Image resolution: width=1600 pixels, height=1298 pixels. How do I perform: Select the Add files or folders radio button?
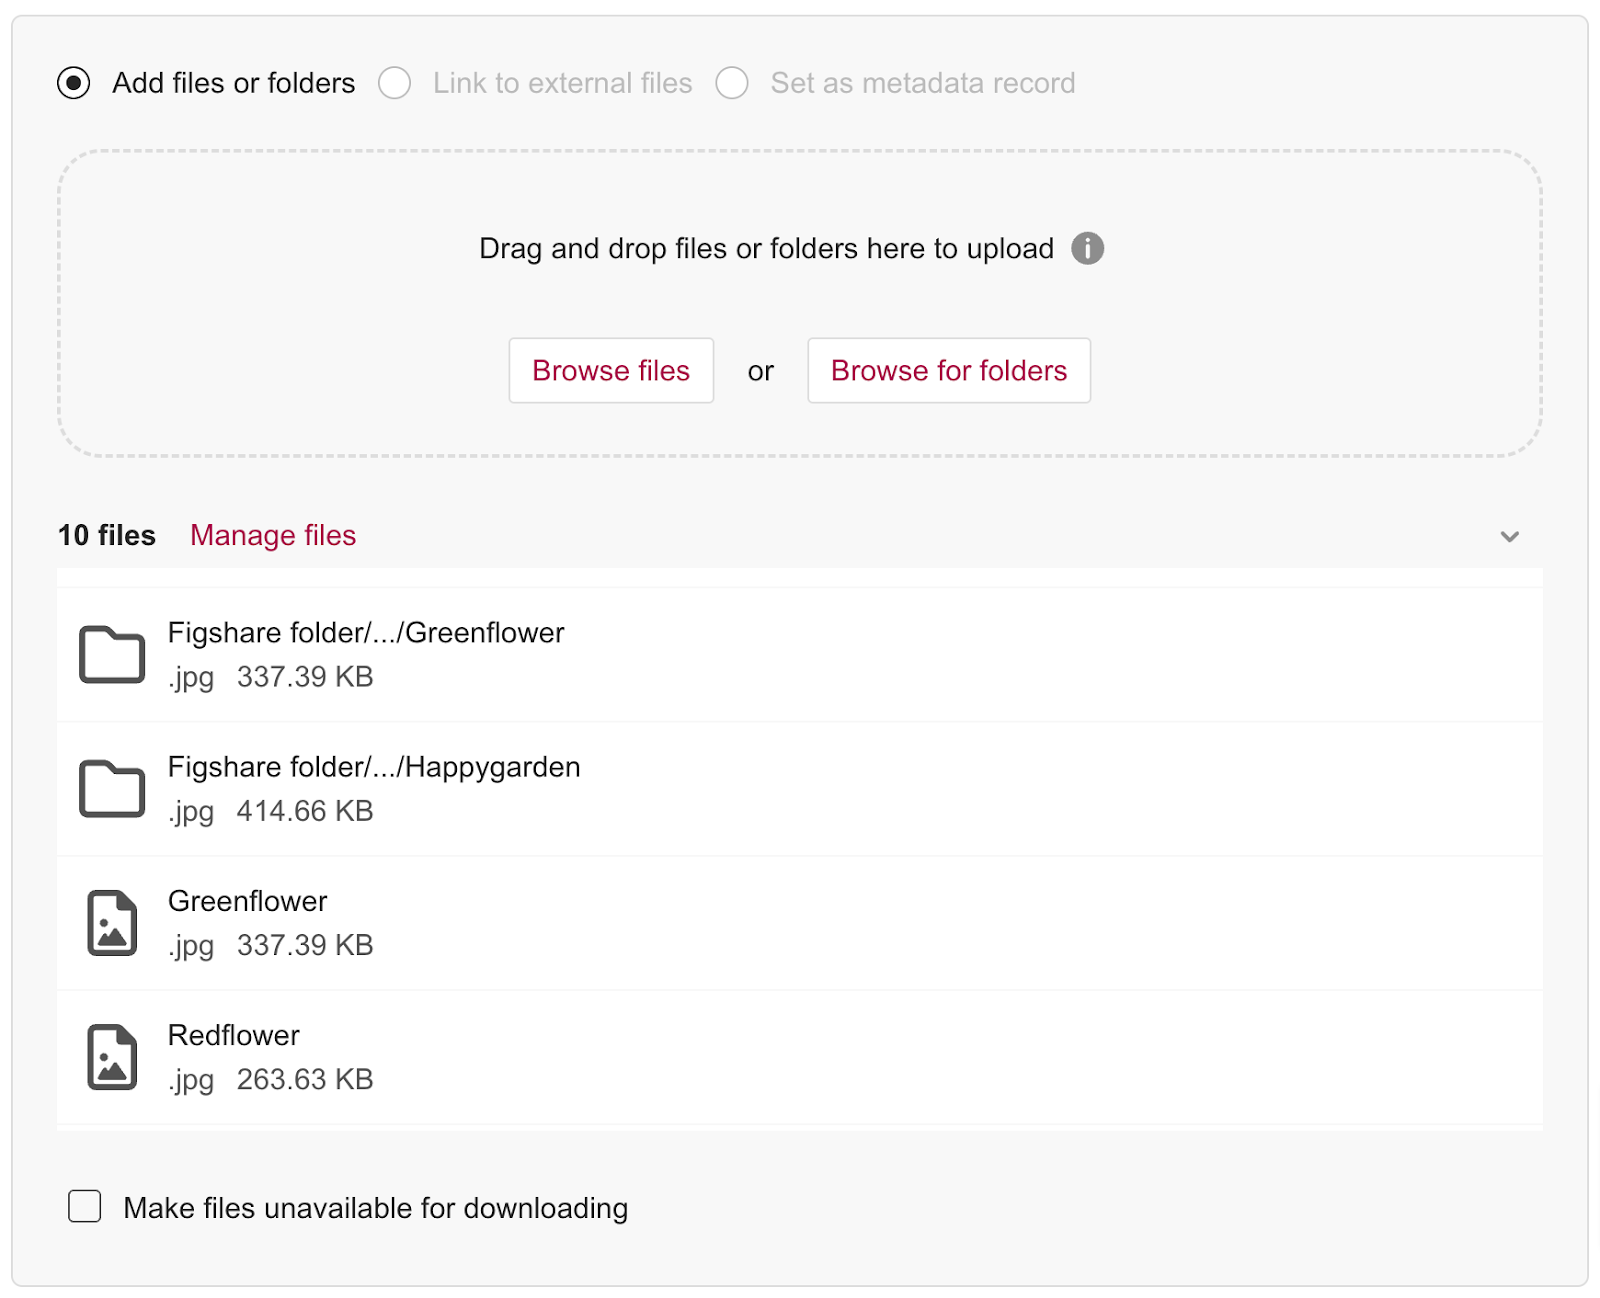pyautogui.click(x=74, y=83)
